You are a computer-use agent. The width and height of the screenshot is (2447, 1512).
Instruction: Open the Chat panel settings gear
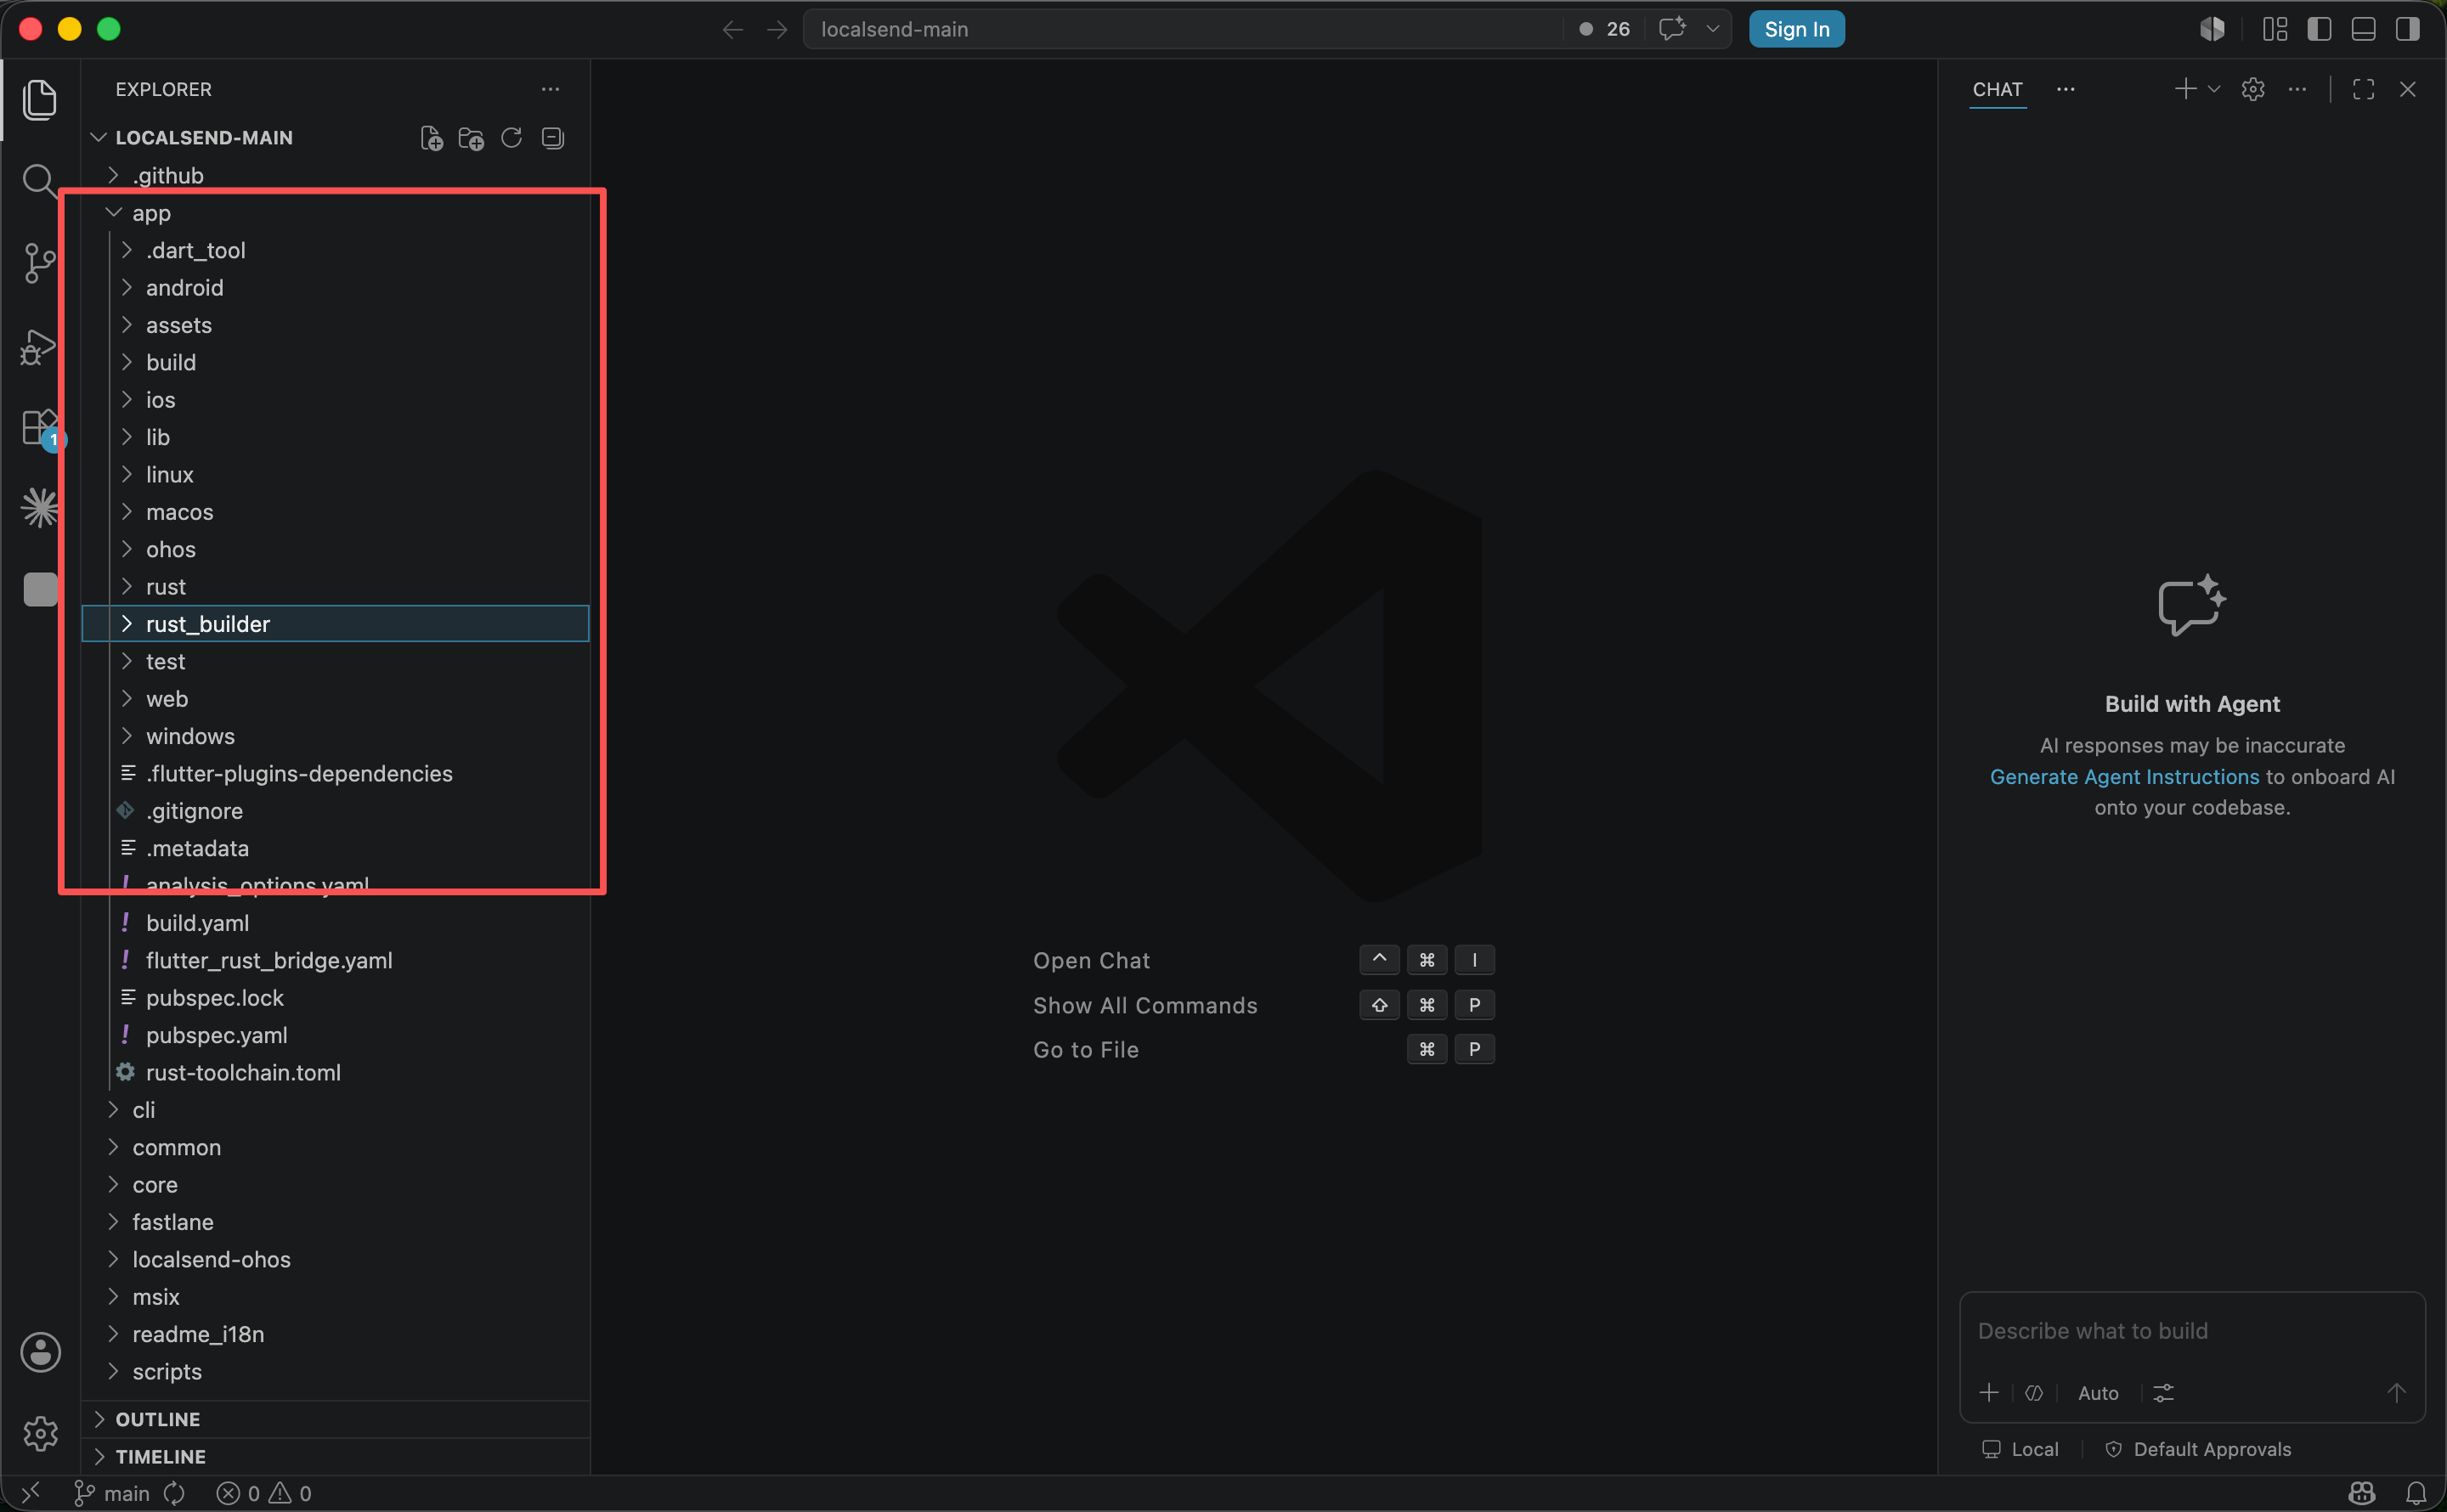[x=2253, y=89]
